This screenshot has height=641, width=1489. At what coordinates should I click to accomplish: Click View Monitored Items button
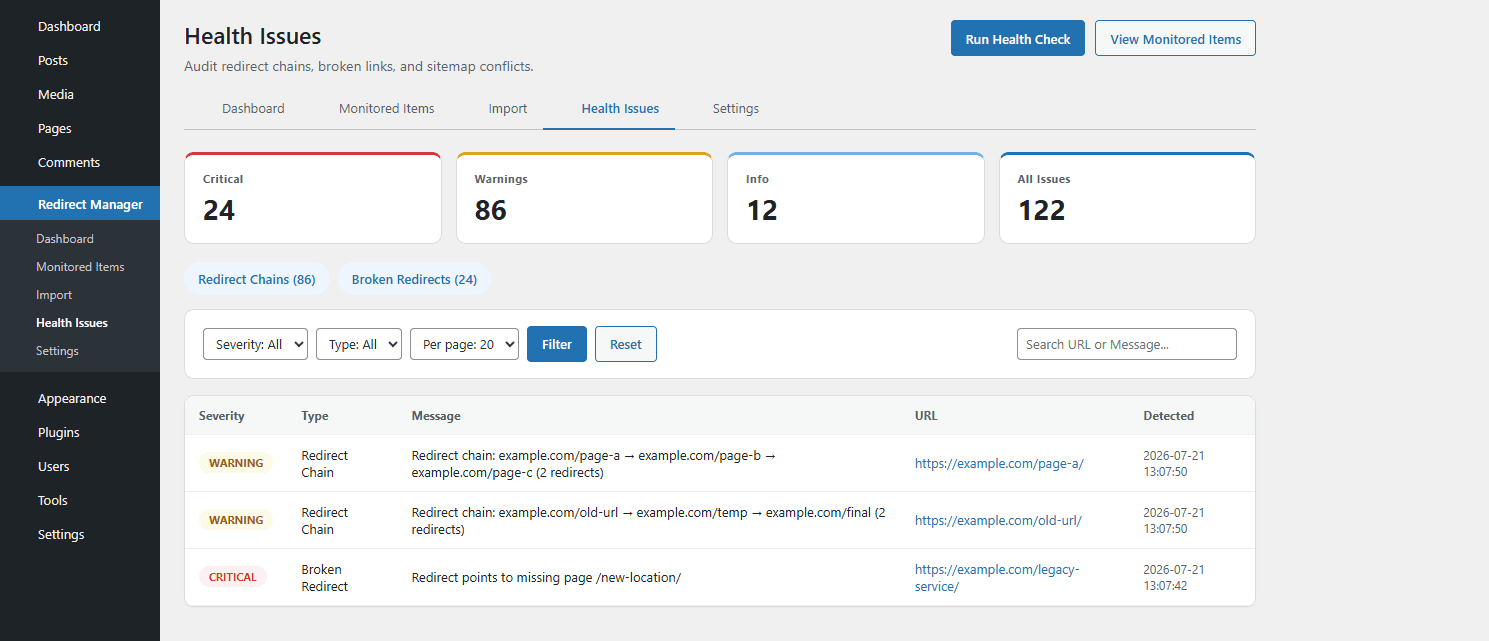pos(1176,39)
